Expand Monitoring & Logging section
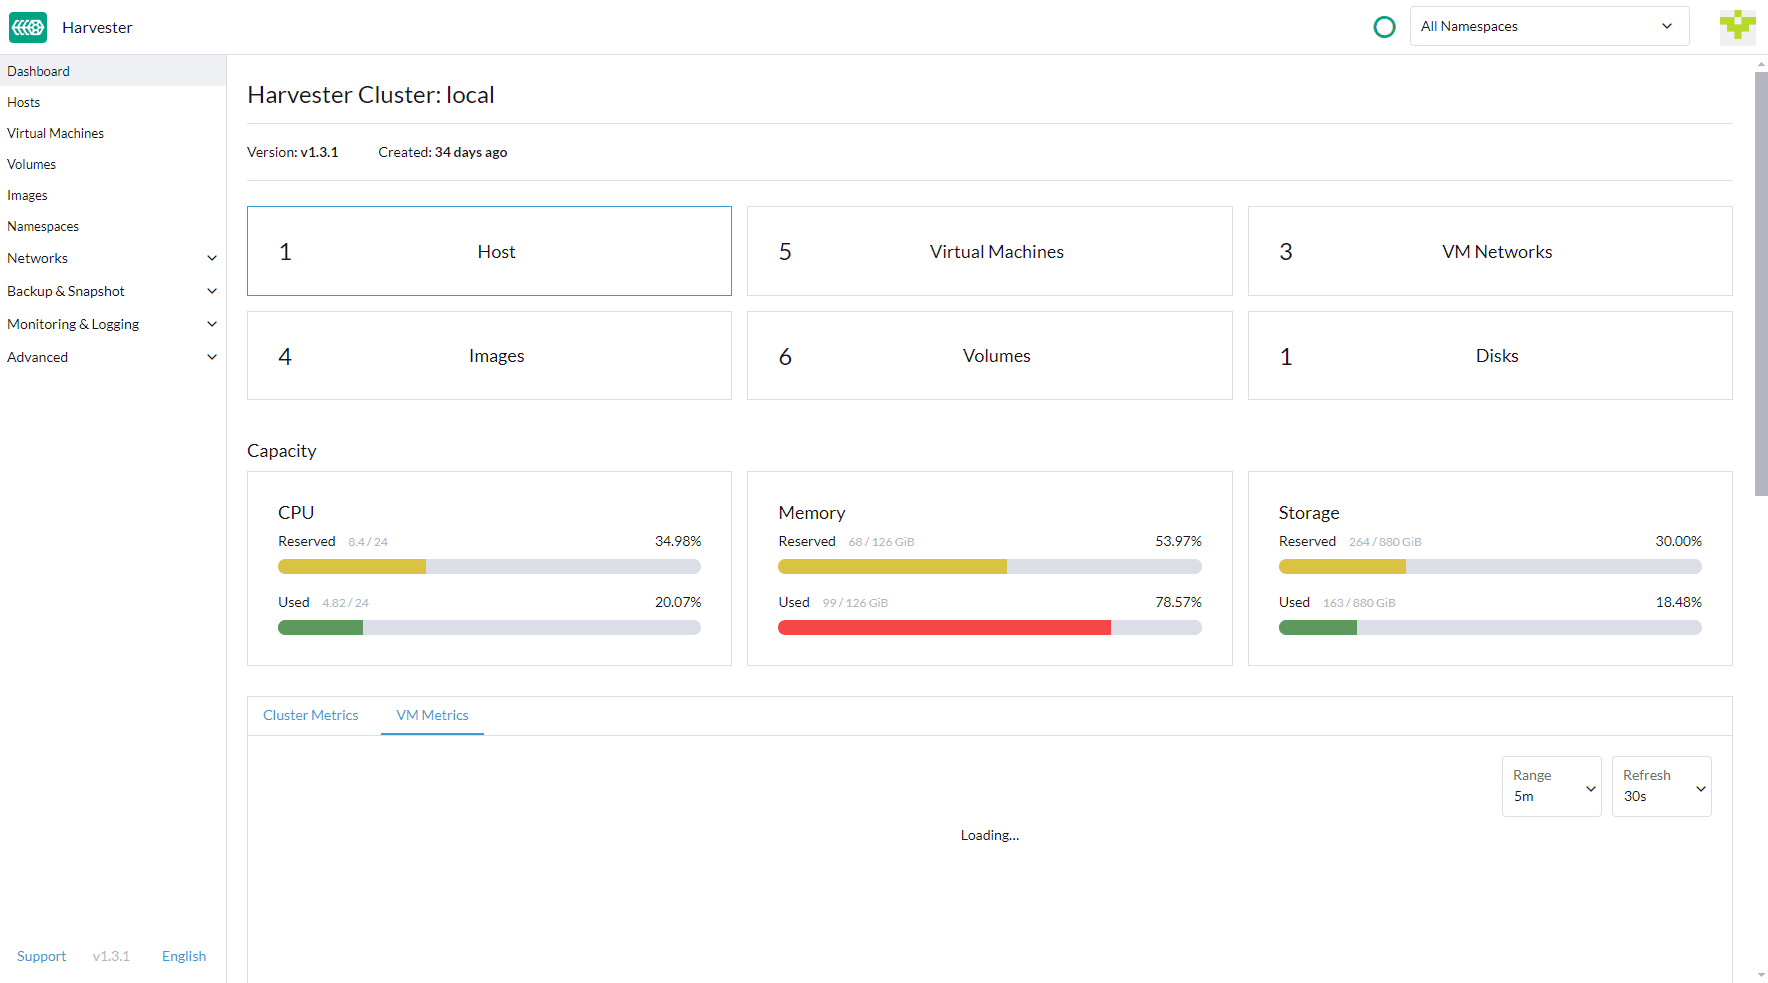This screenshot has width=1768, height=983. 113,324
